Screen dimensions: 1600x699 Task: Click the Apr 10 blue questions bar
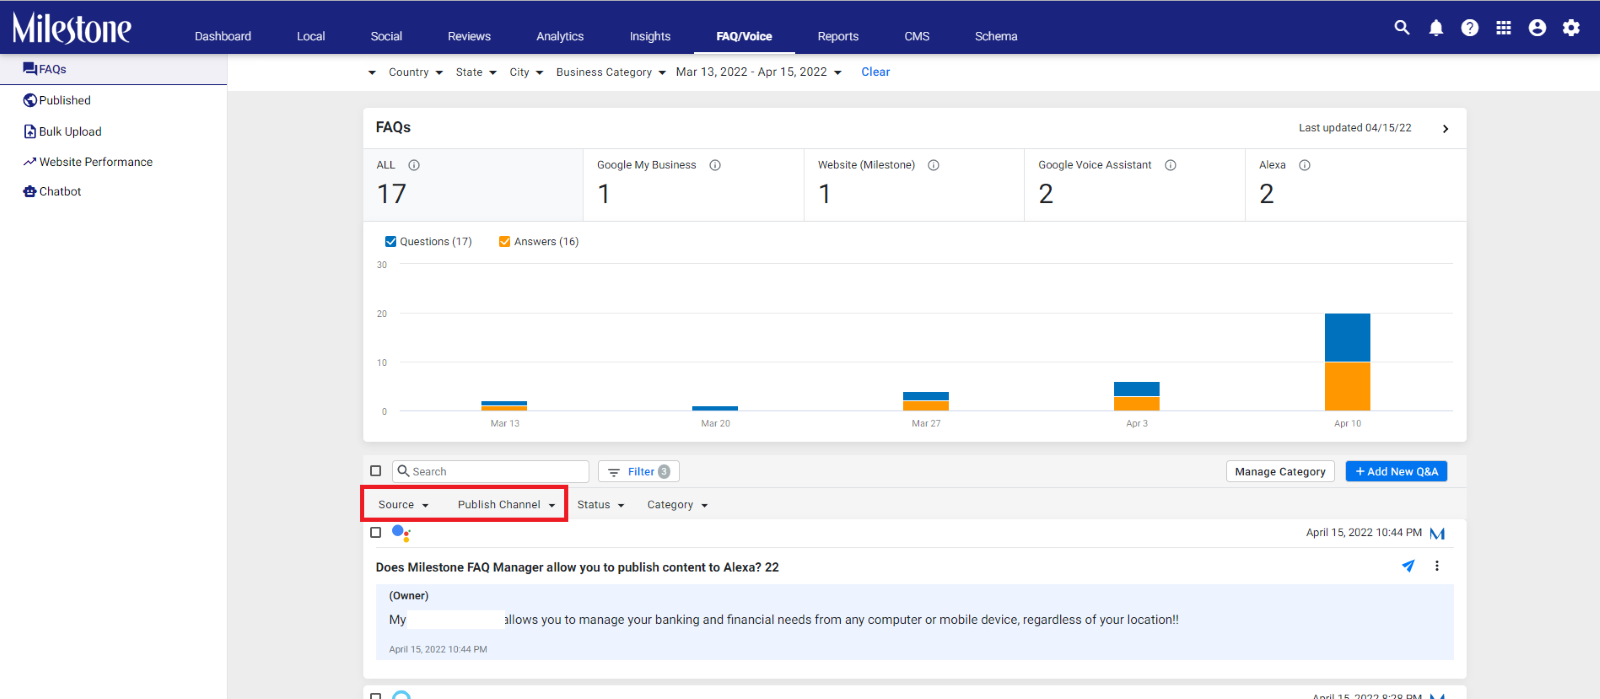pos(1347,338)
